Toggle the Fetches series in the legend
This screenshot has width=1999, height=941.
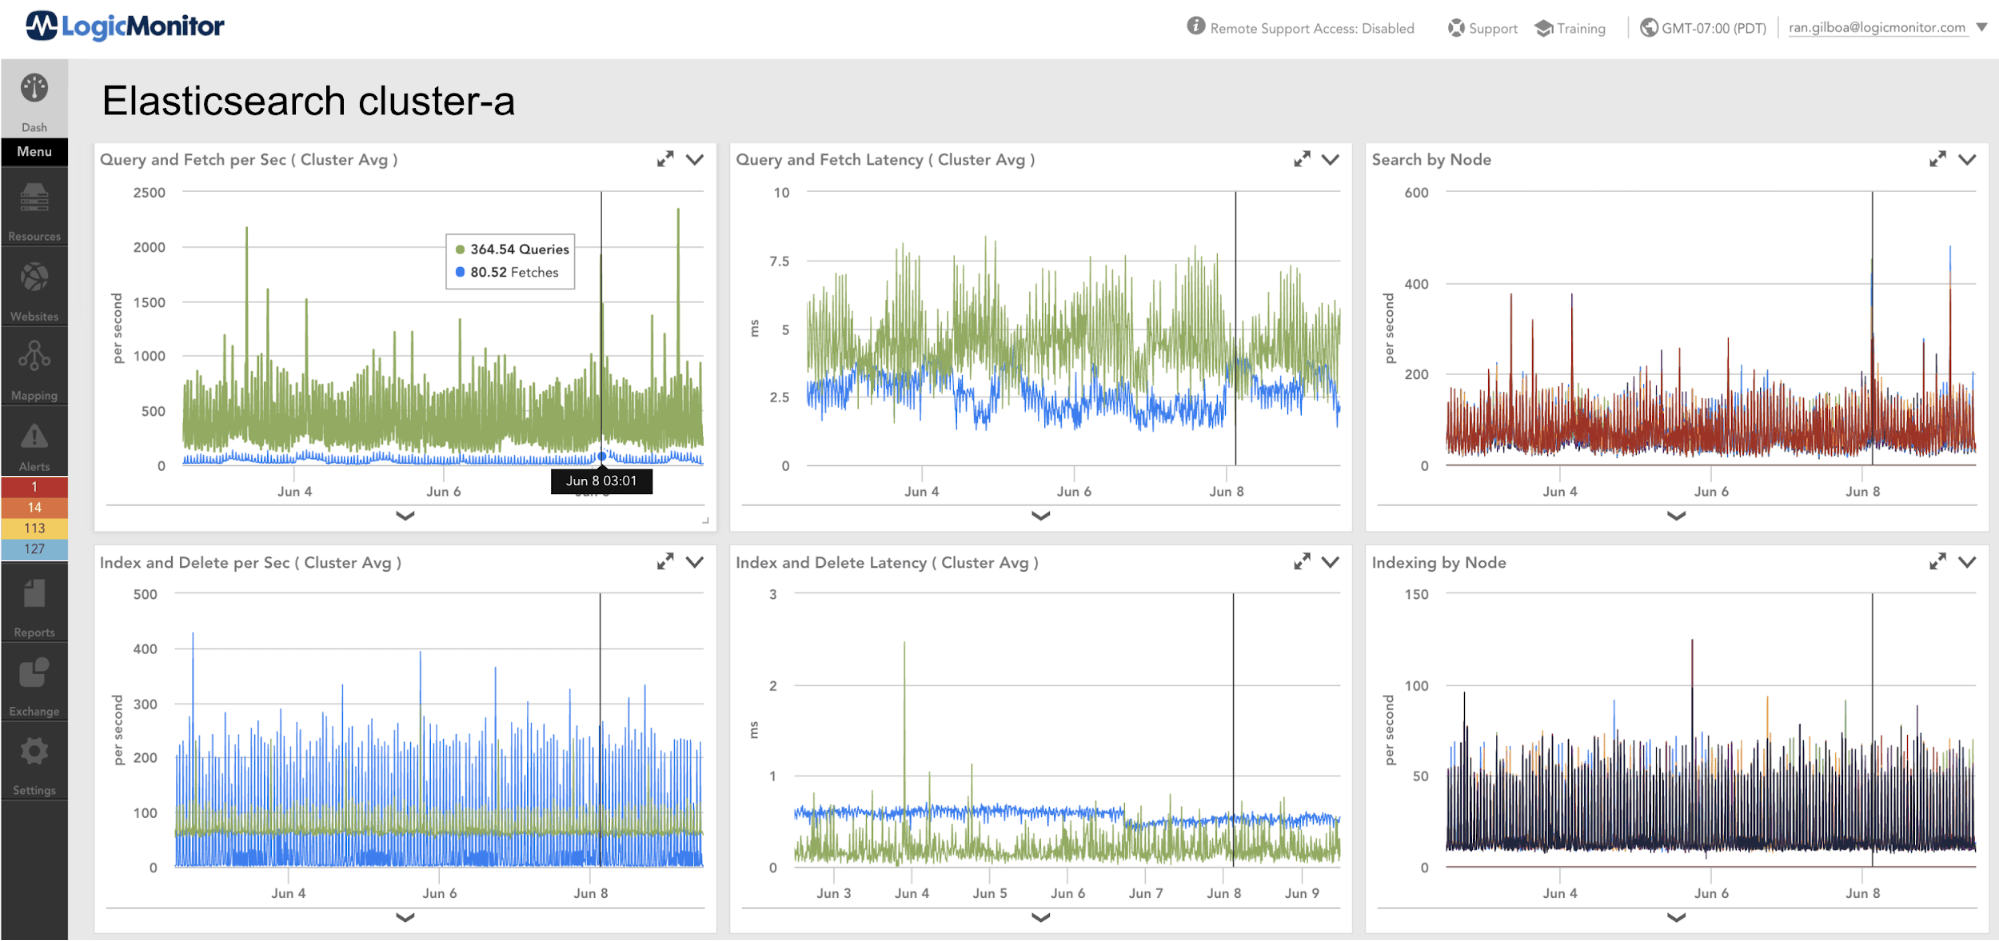pyautogui.click(x=507, y=271)
